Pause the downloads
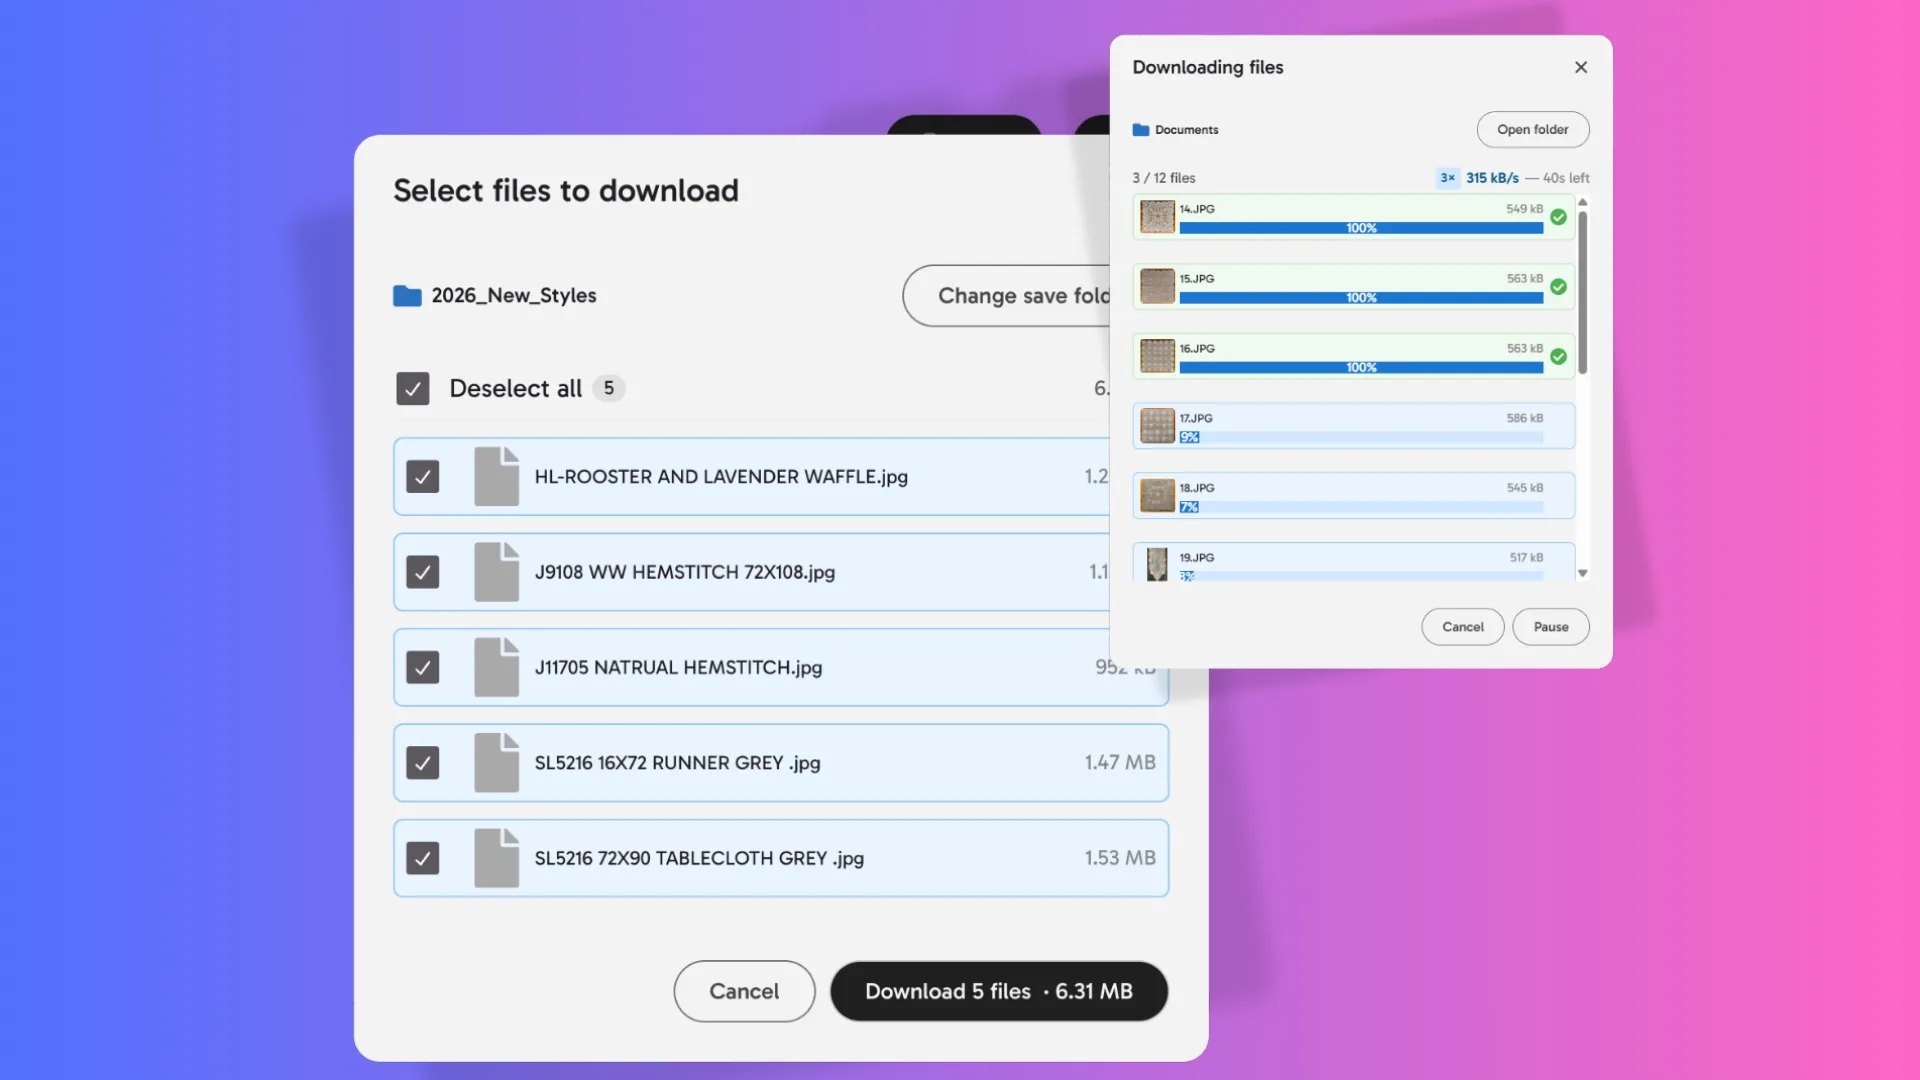 click(1551, 627)
